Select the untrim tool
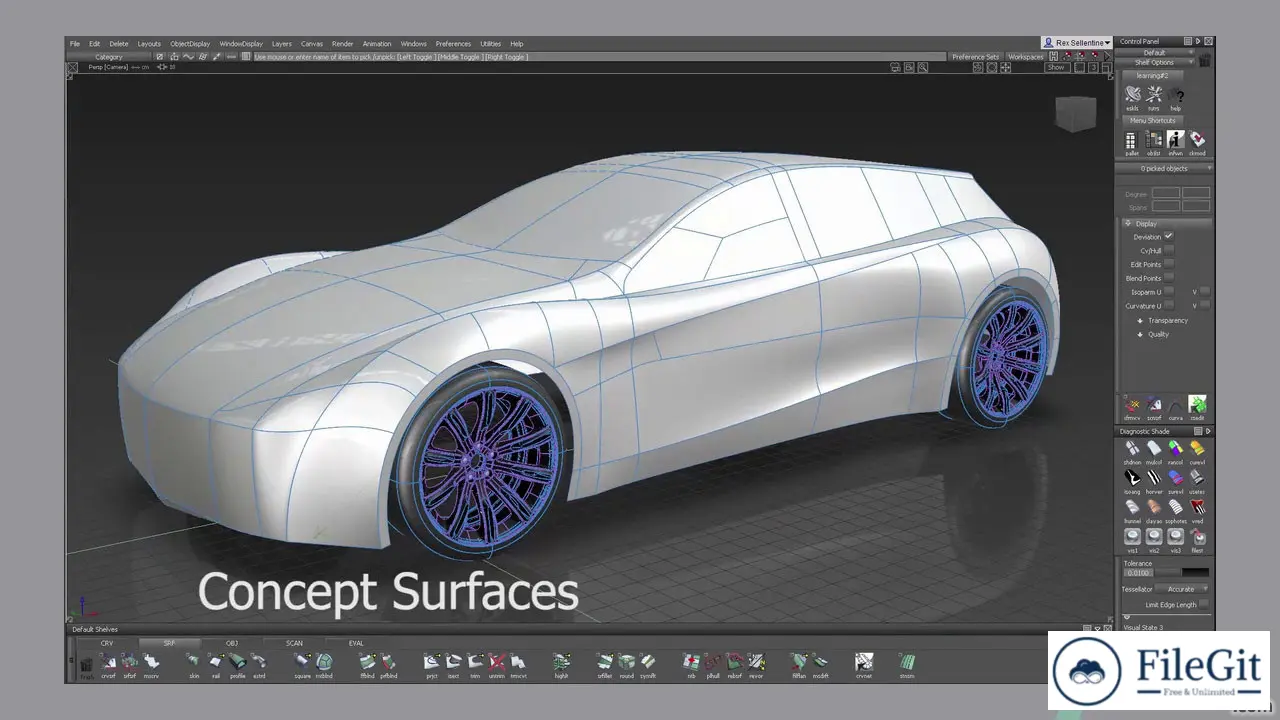Screen dimensions: 1280x720 click(x=497, y=664)
